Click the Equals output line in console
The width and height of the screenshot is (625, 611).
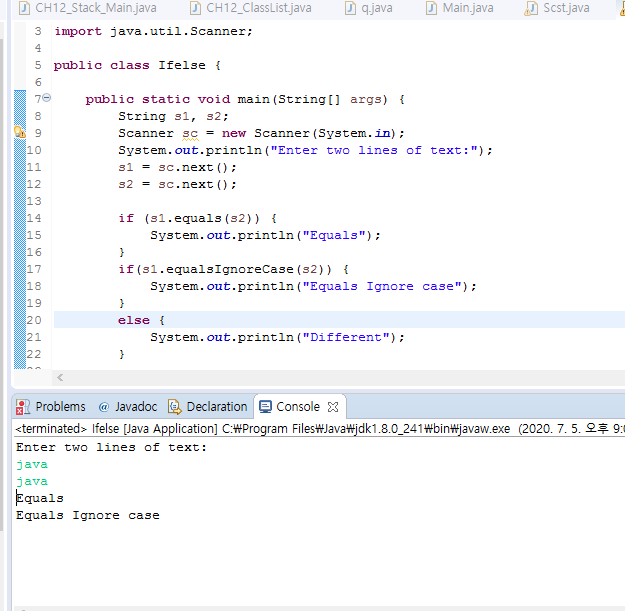point(40,499)
